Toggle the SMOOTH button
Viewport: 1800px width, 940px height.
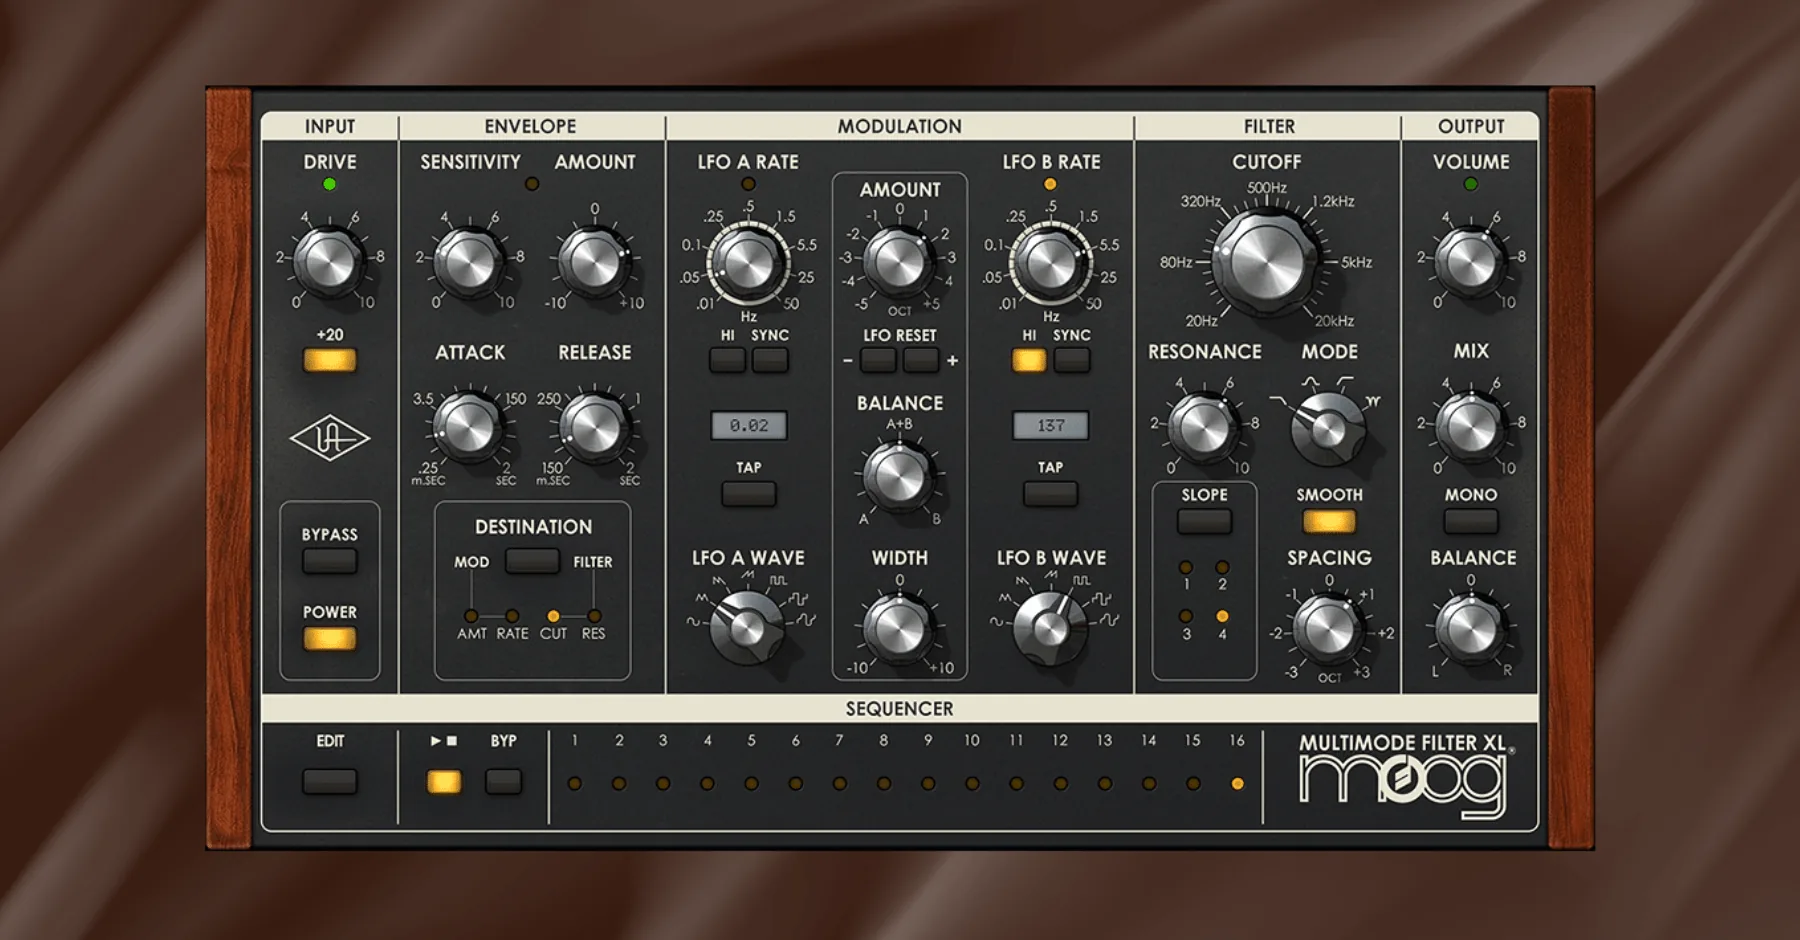(1329, 521)
